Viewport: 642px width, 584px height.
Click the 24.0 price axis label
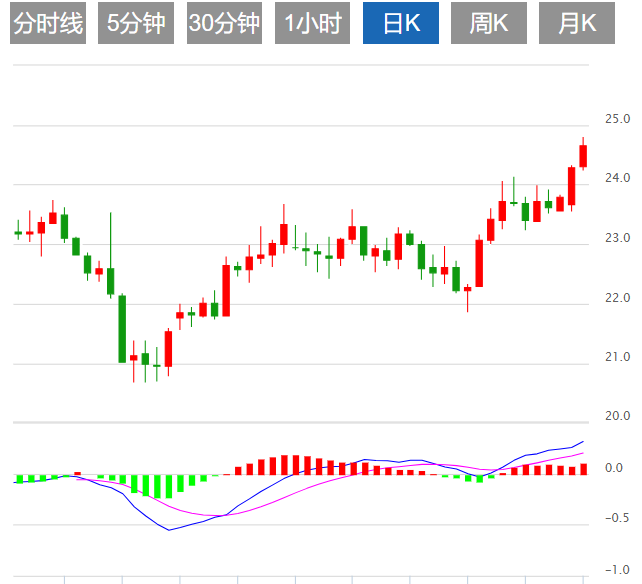pos(618,178)
